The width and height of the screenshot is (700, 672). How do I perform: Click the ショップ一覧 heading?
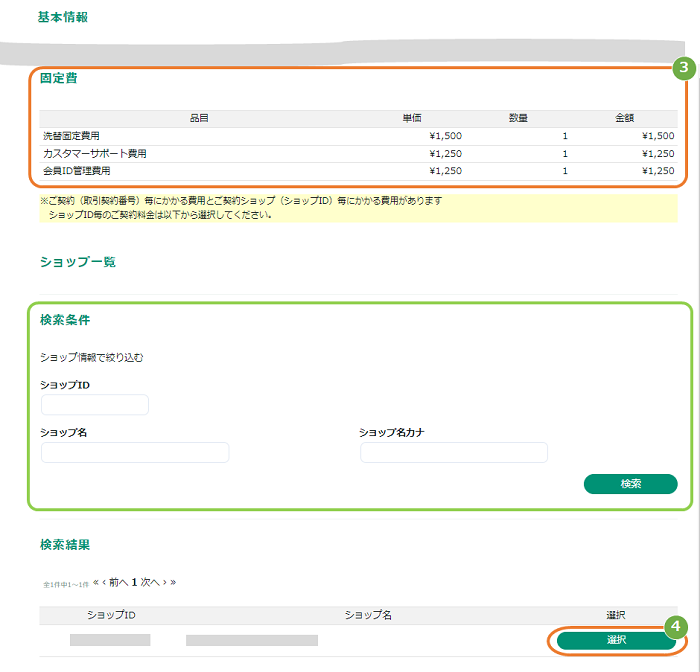(78, 262)
